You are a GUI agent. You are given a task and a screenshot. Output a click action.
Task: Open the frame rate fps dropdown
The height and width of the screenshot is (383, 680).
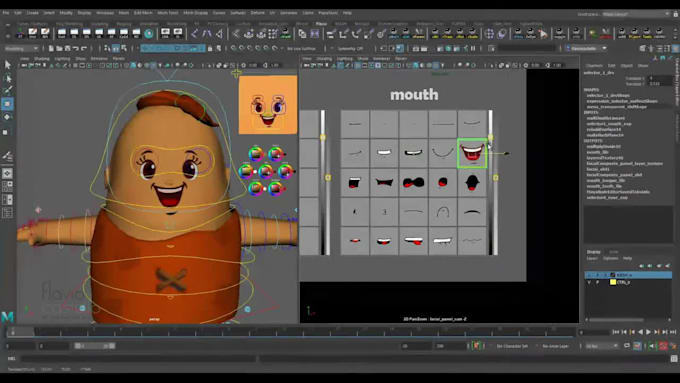[x=602, y=346]
